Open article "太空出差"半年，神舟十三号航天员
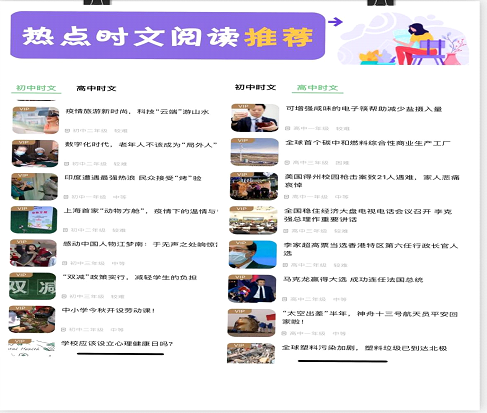487x413 pixels. 370,317
